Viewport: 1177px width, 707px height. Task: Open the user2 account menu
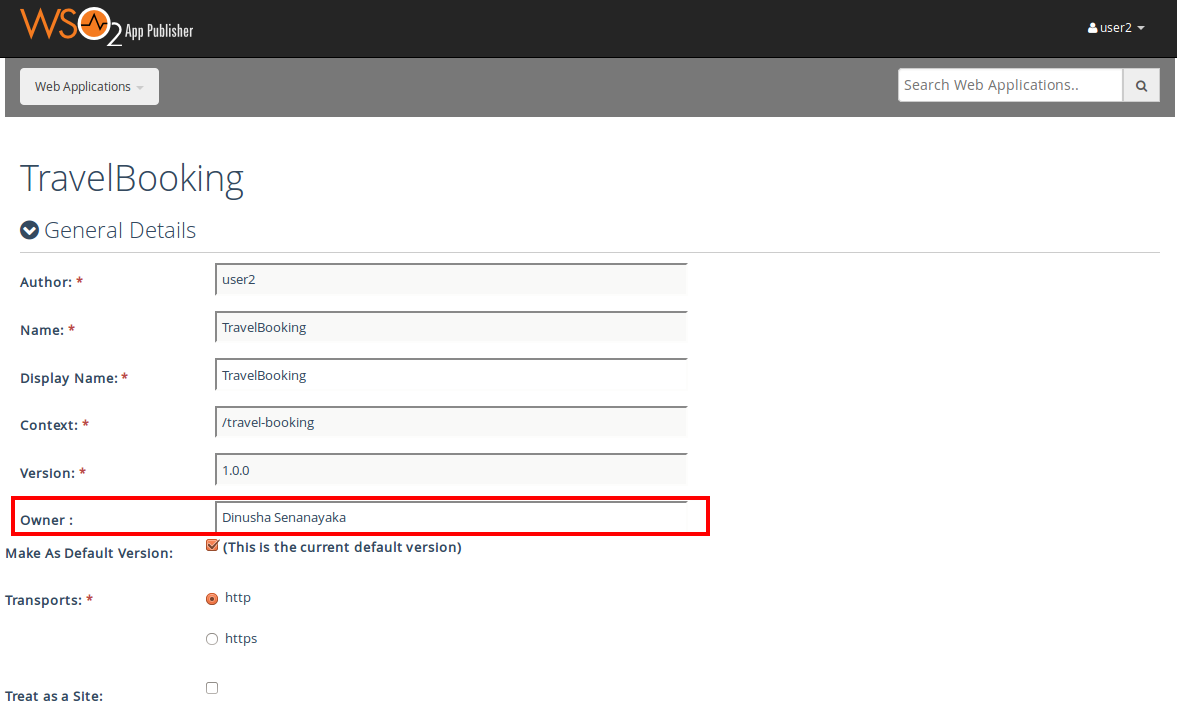1115,27
